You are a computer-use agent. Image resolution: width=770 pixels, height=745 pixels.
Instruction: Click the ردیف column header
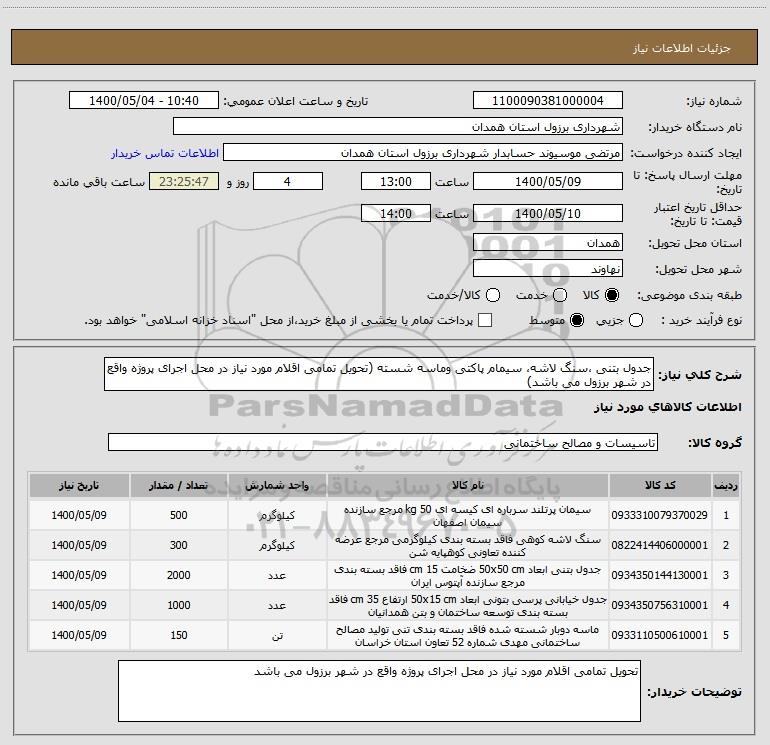point(726,485)
